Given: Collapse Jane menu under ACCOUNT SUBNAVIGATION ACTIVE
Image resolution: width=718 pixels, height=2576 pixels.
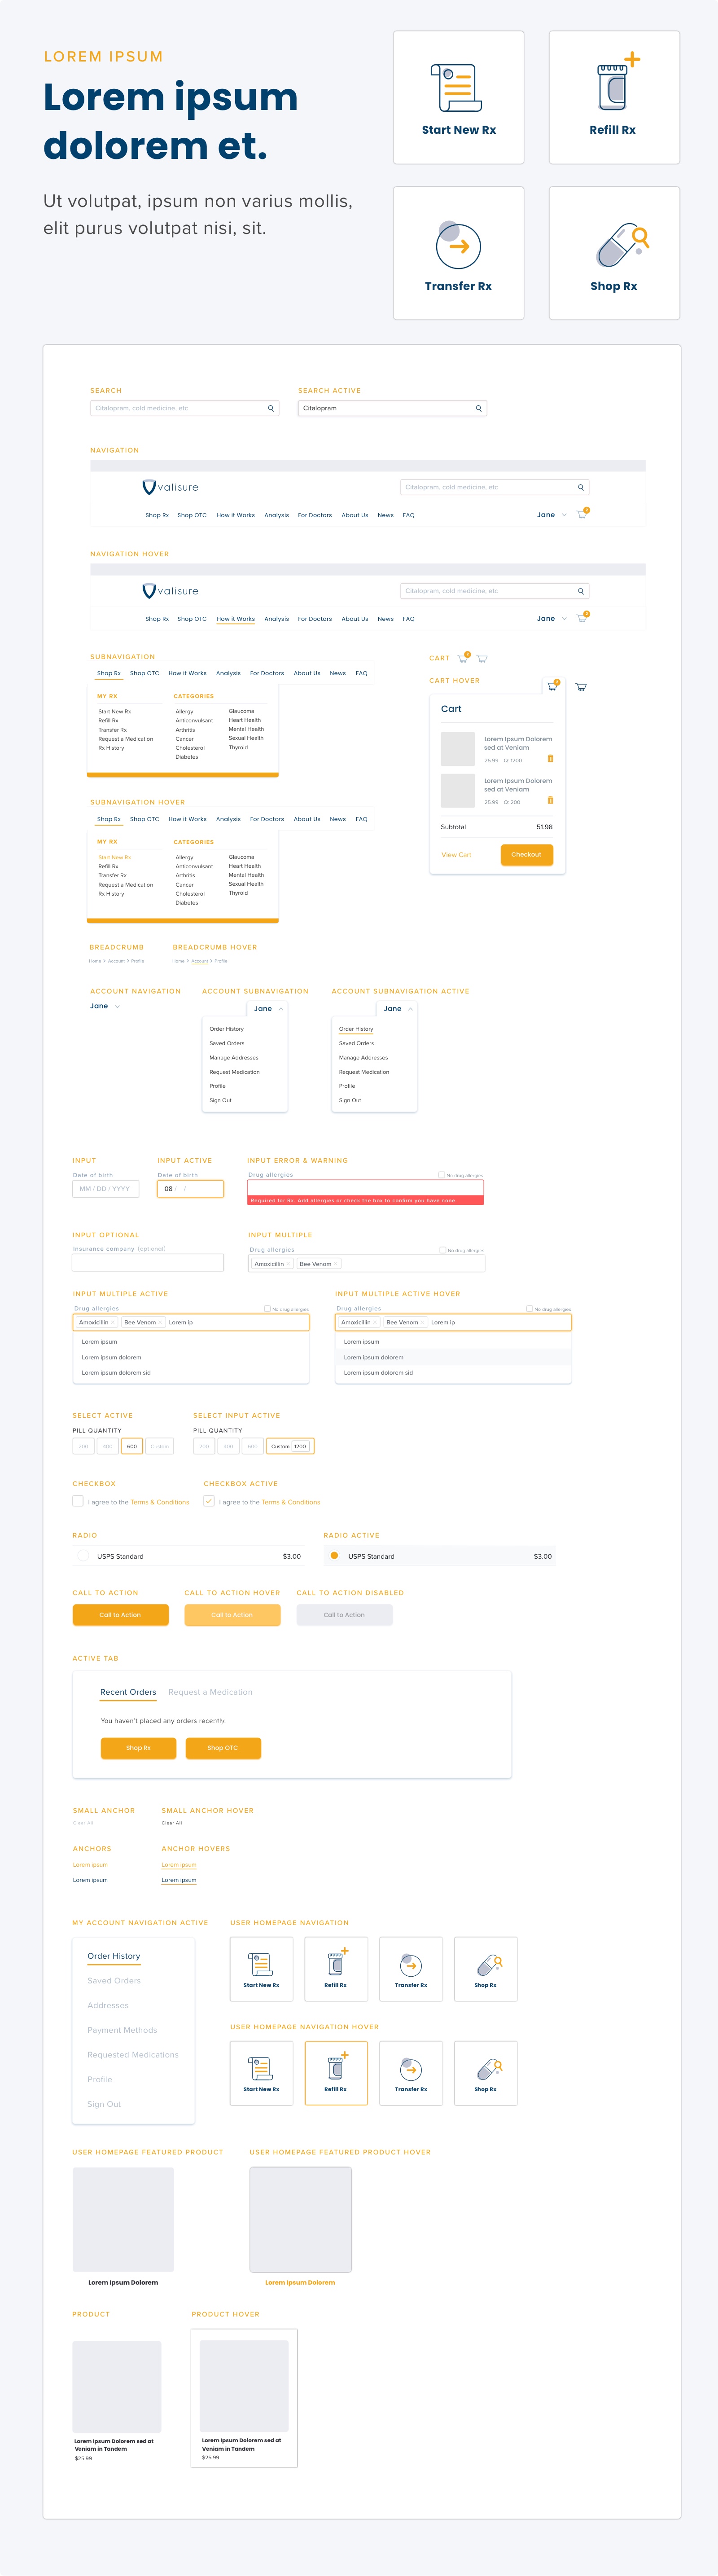Looking at the screenshot, I should (410, 1009).
